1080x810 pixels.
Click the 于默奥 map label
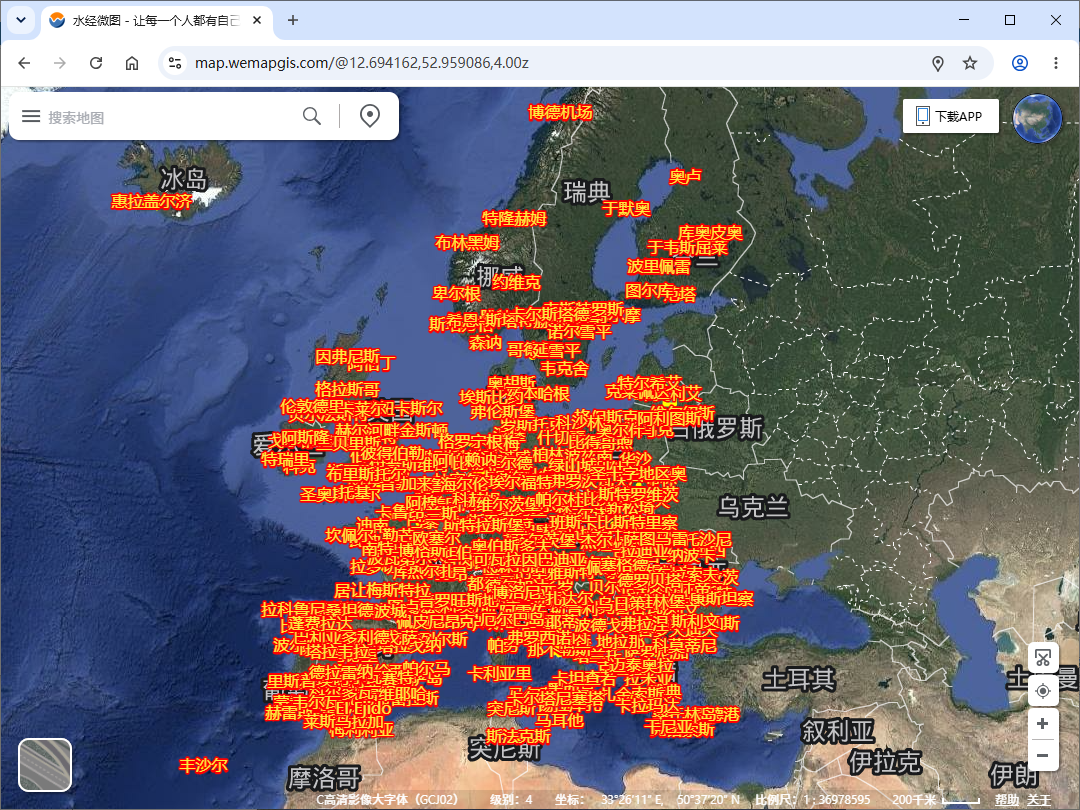[x=626, y=208]
